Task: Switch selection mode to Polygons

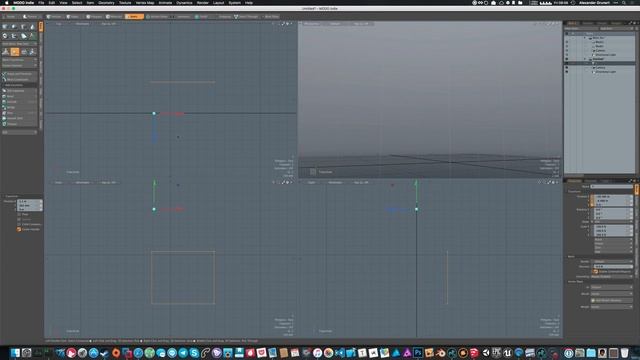Action: point(94,17)
